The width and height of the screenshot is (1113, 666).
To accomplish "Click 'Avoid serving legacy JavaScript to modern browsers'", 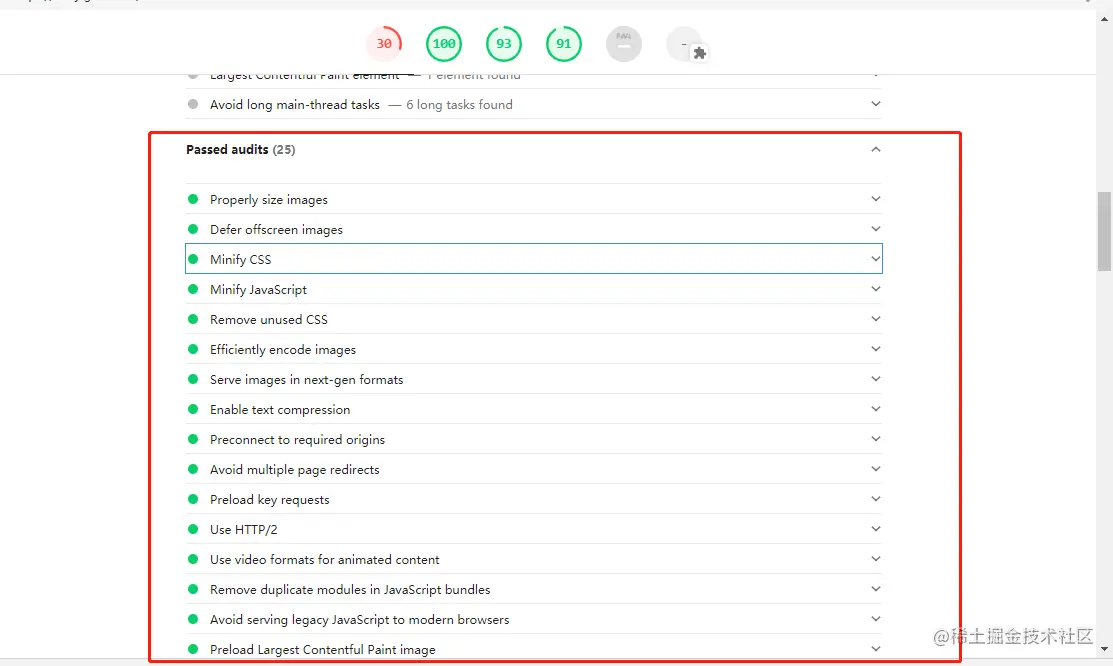I will click(360, 619).
